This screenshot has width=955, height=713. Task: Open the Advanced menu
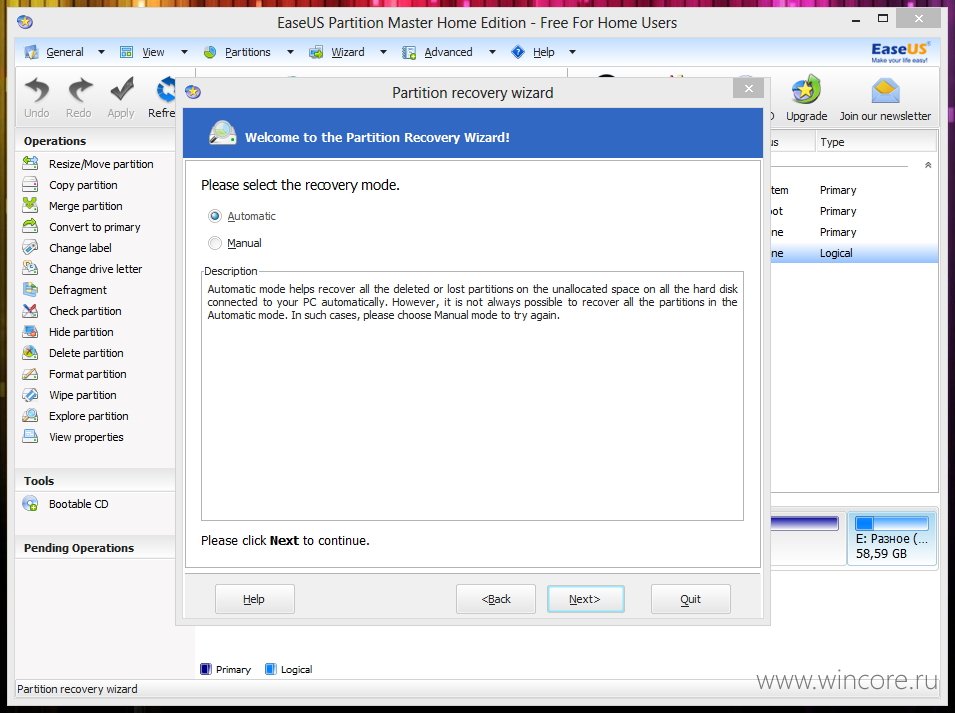click(448, 52)
